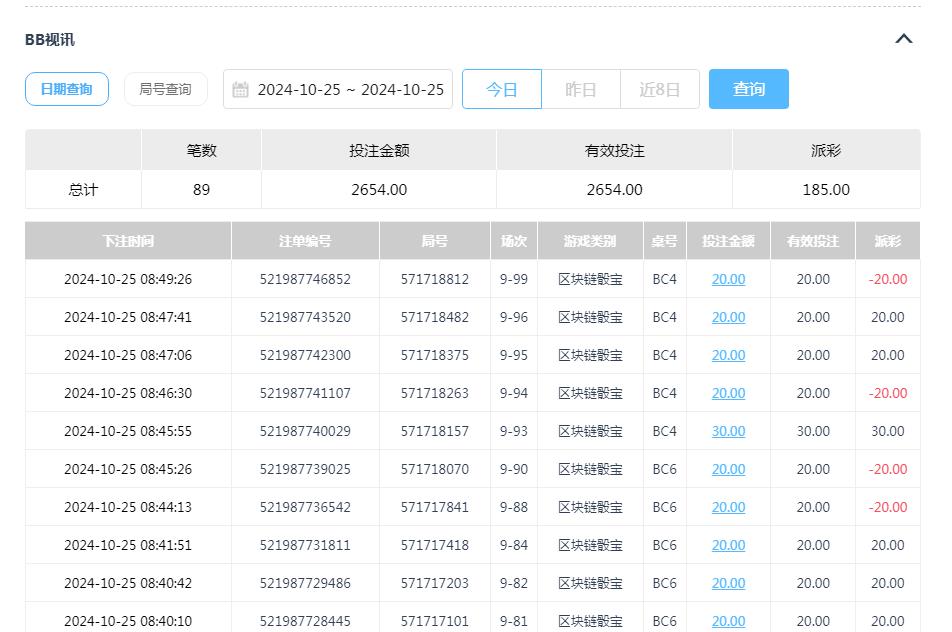Click the 今日 quick filter button

pos(502,89)
